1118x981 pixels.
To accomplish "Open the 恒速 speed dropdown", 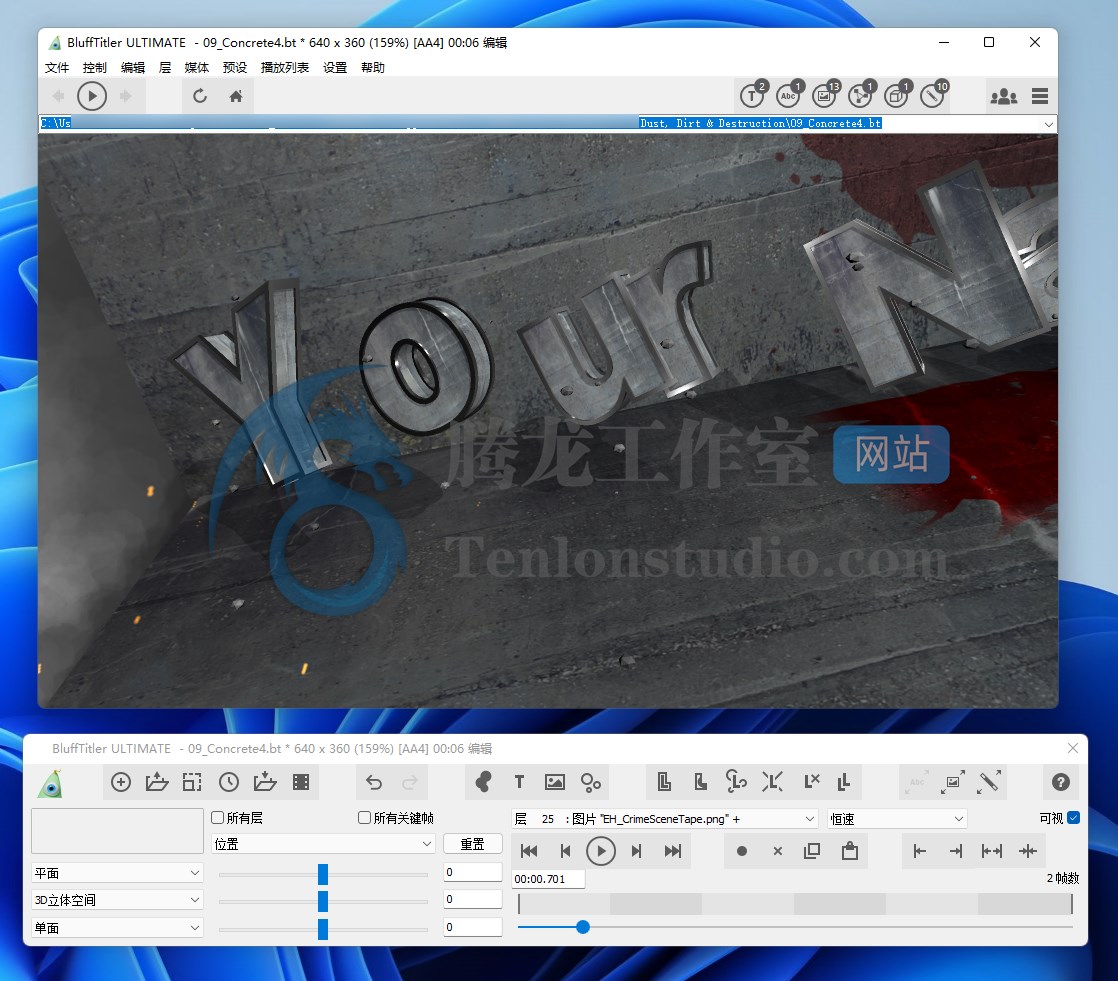I will pyautogui.click(x=897, y=818).
